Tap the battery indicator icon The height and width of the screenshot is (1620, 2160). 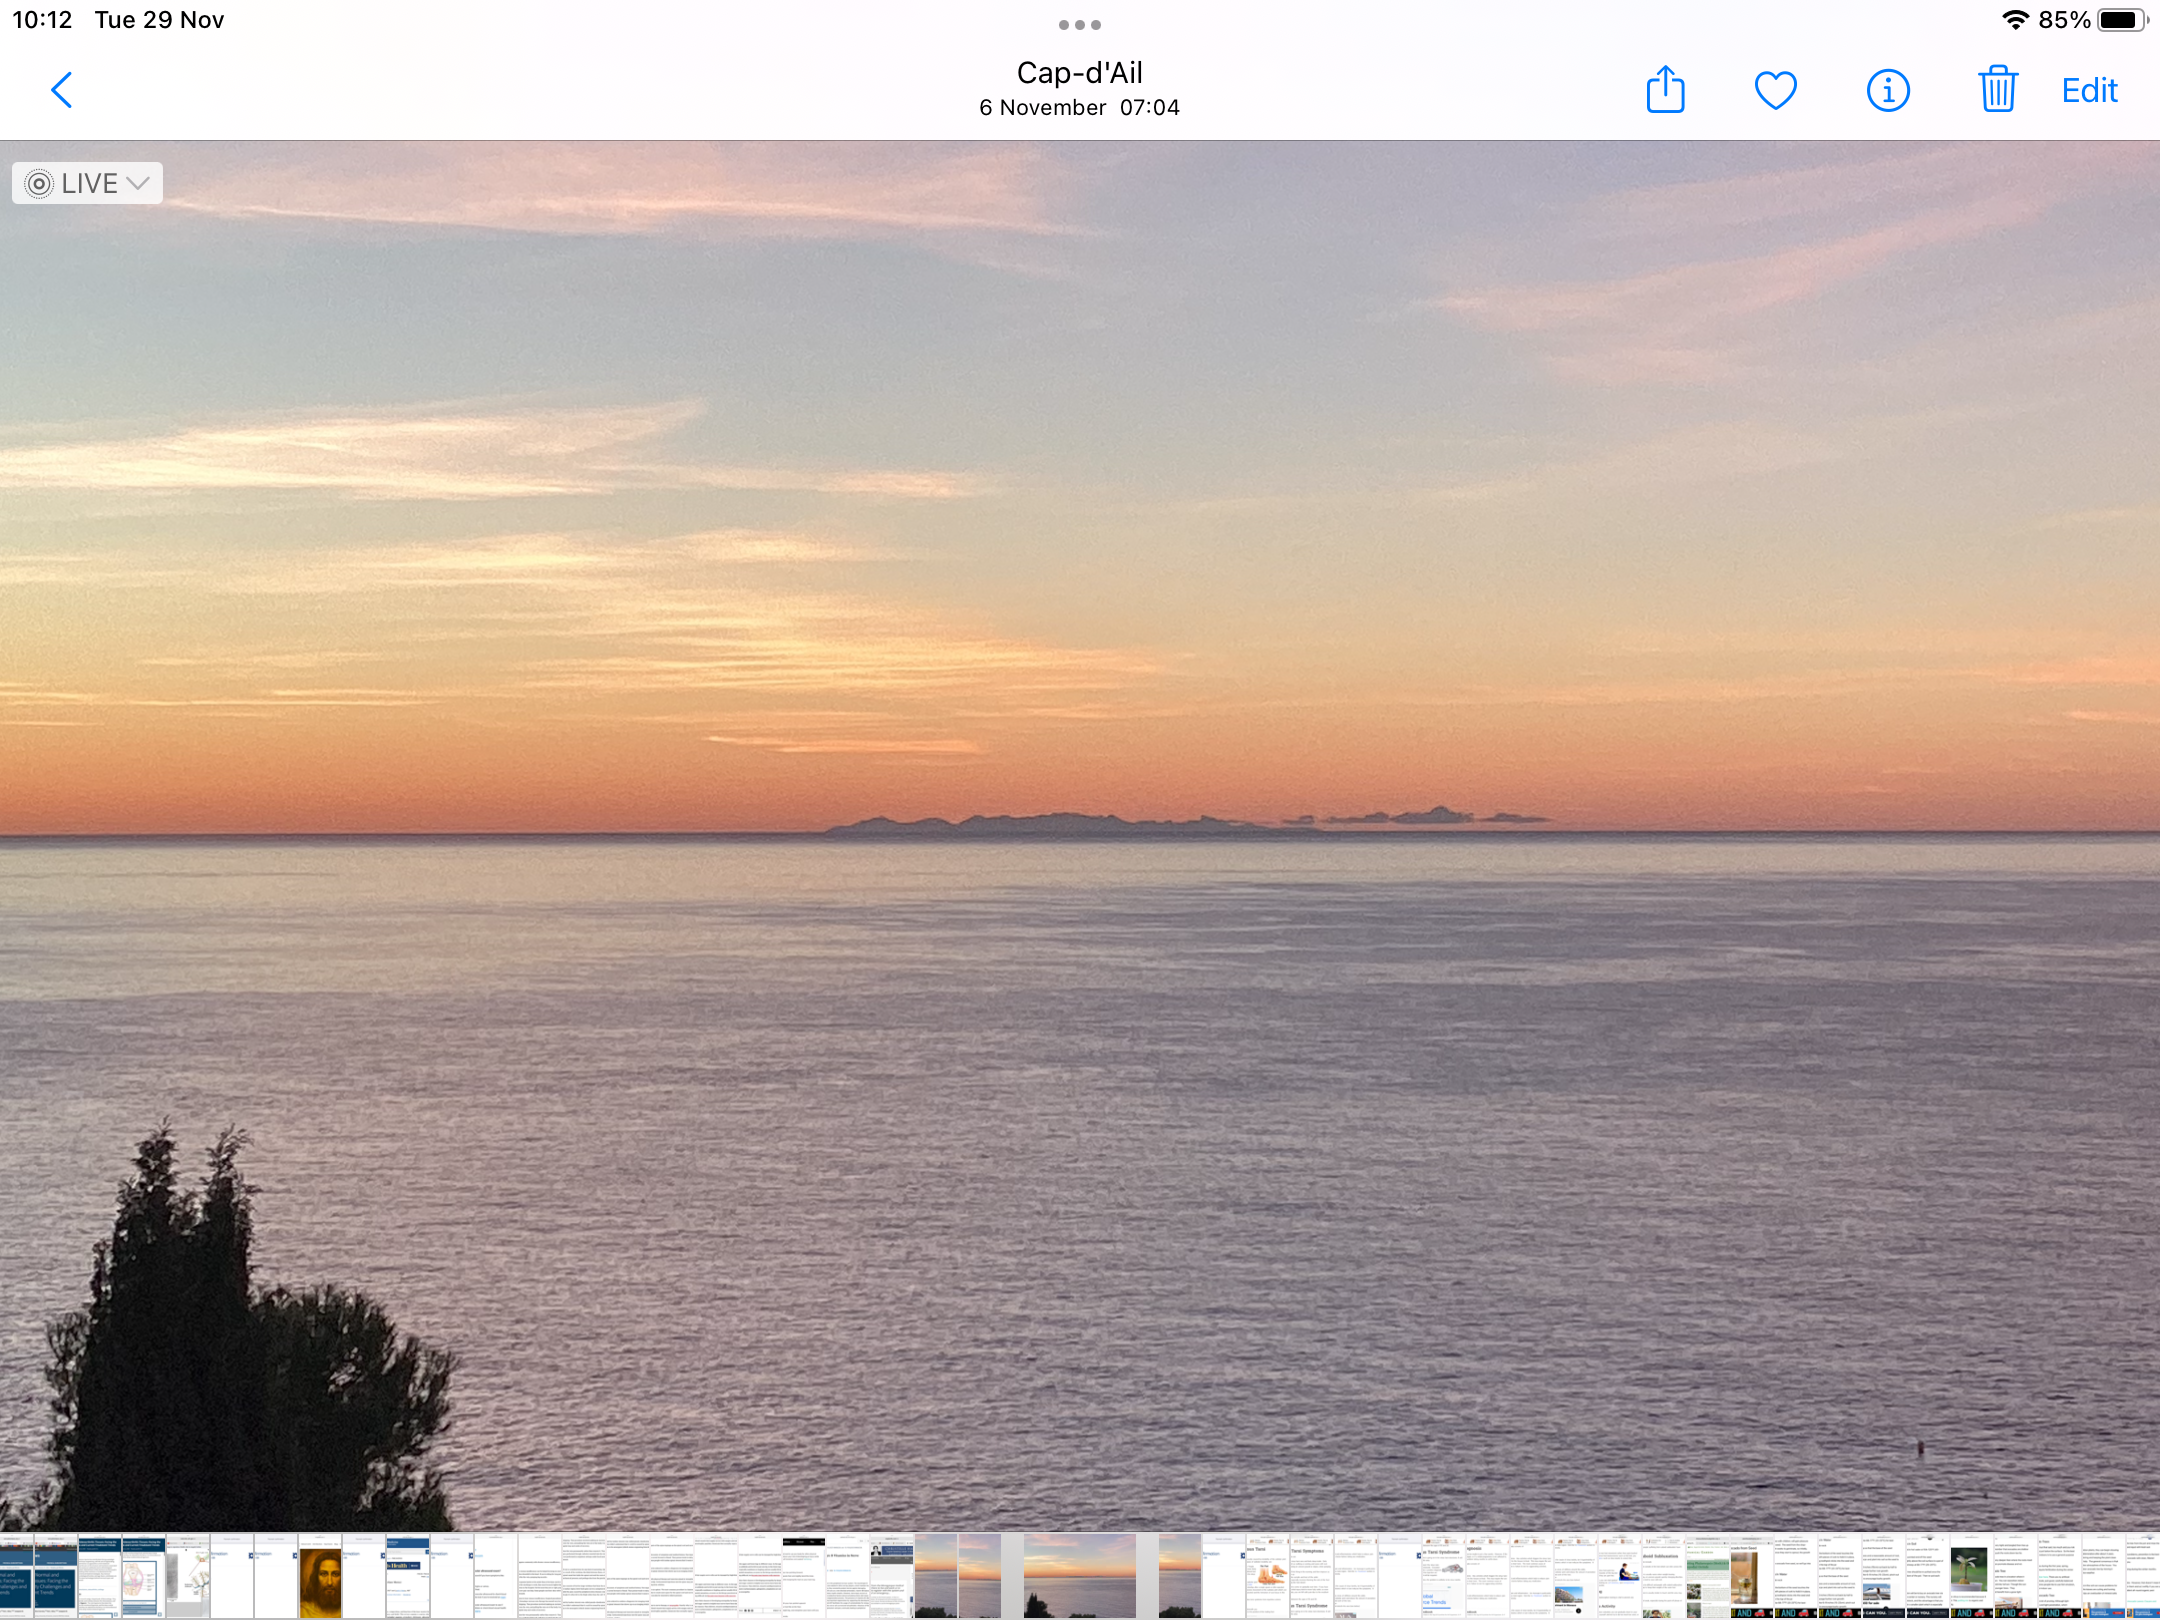2120,20
